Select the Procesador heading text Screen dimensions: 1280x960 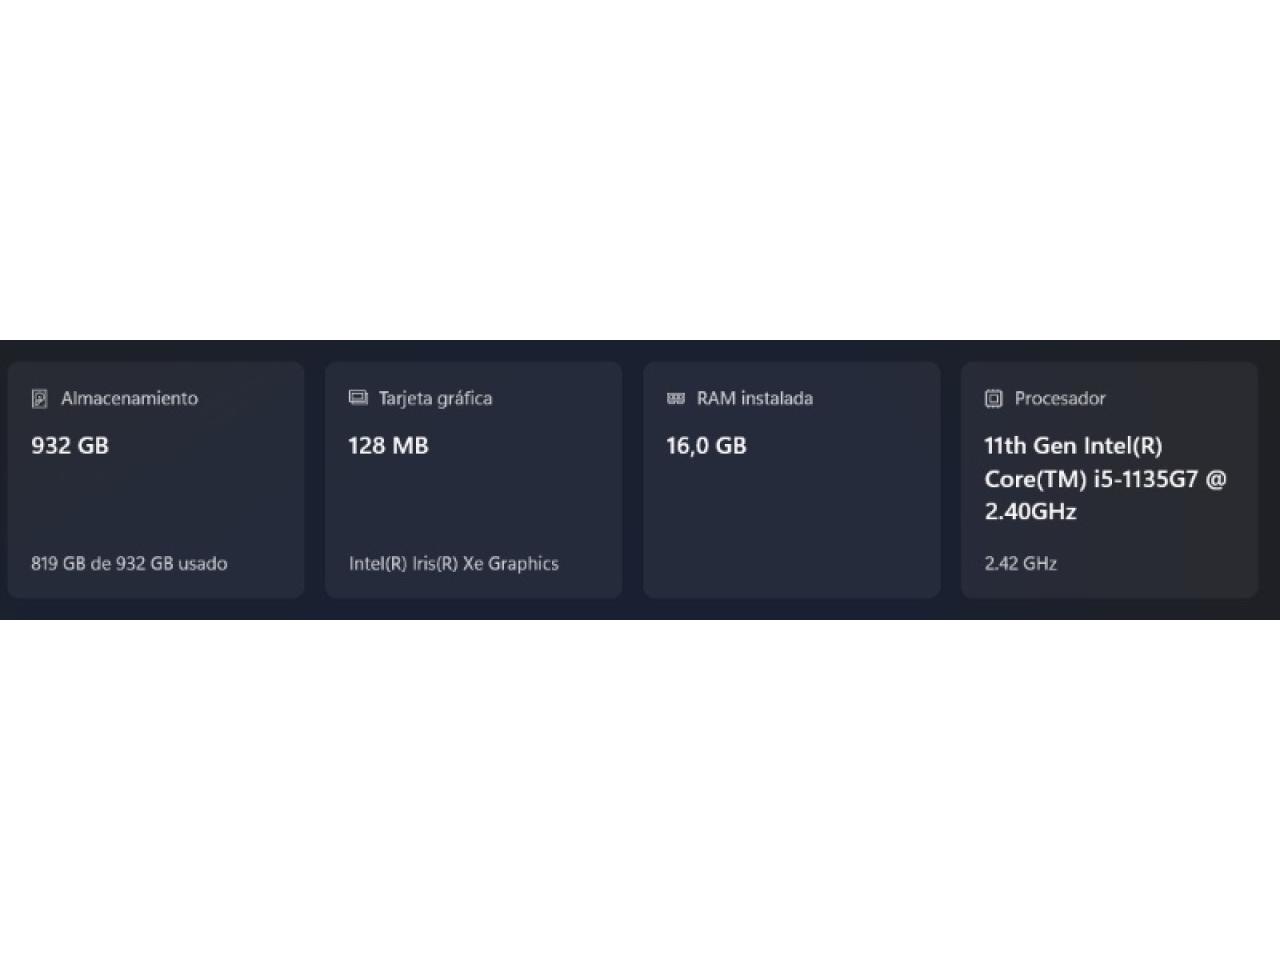(x=1060, y=398)
